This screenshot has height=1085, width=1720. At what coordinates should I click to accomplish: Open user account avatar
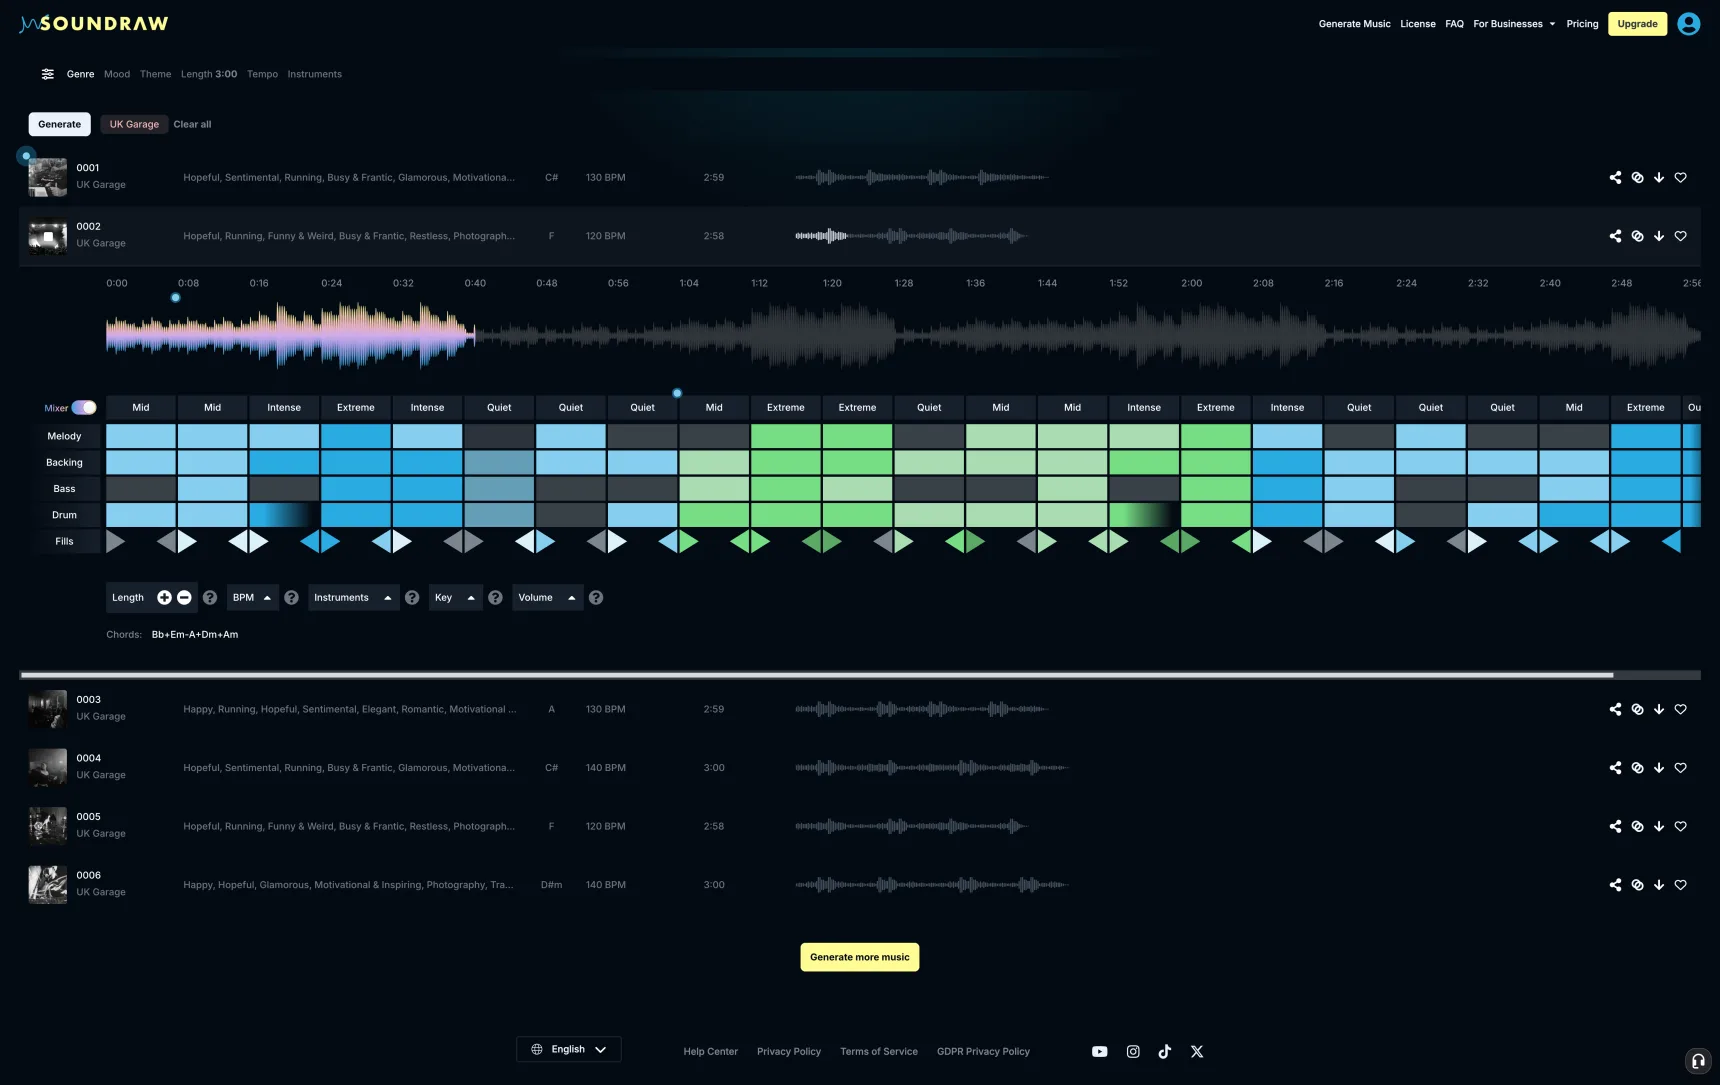click(x=1689, y=24)
